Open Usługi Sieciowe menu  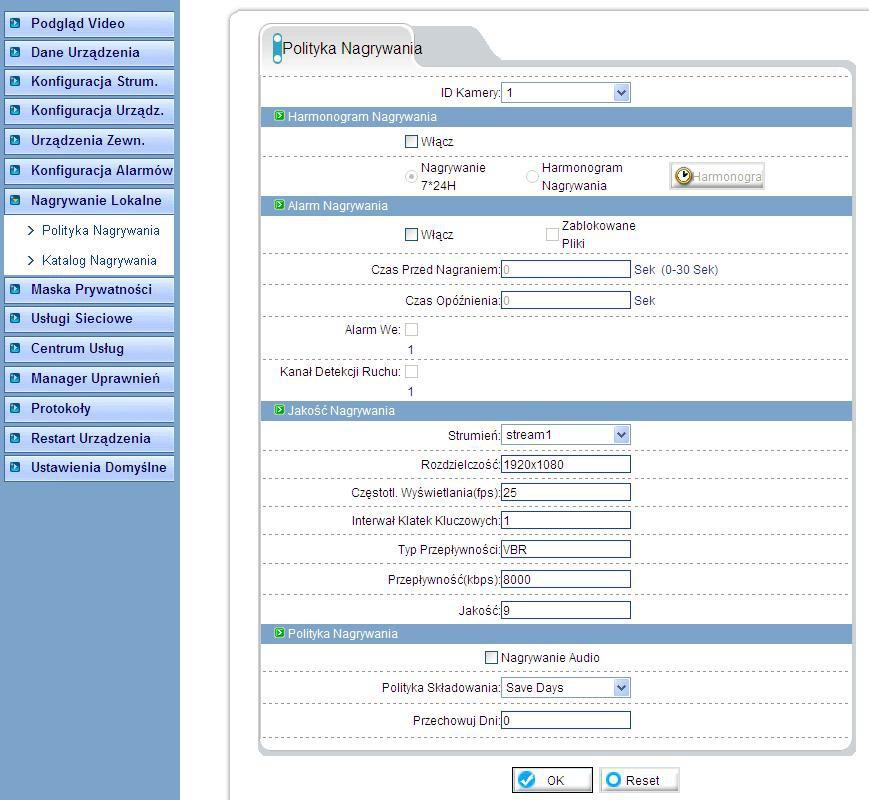89,318
